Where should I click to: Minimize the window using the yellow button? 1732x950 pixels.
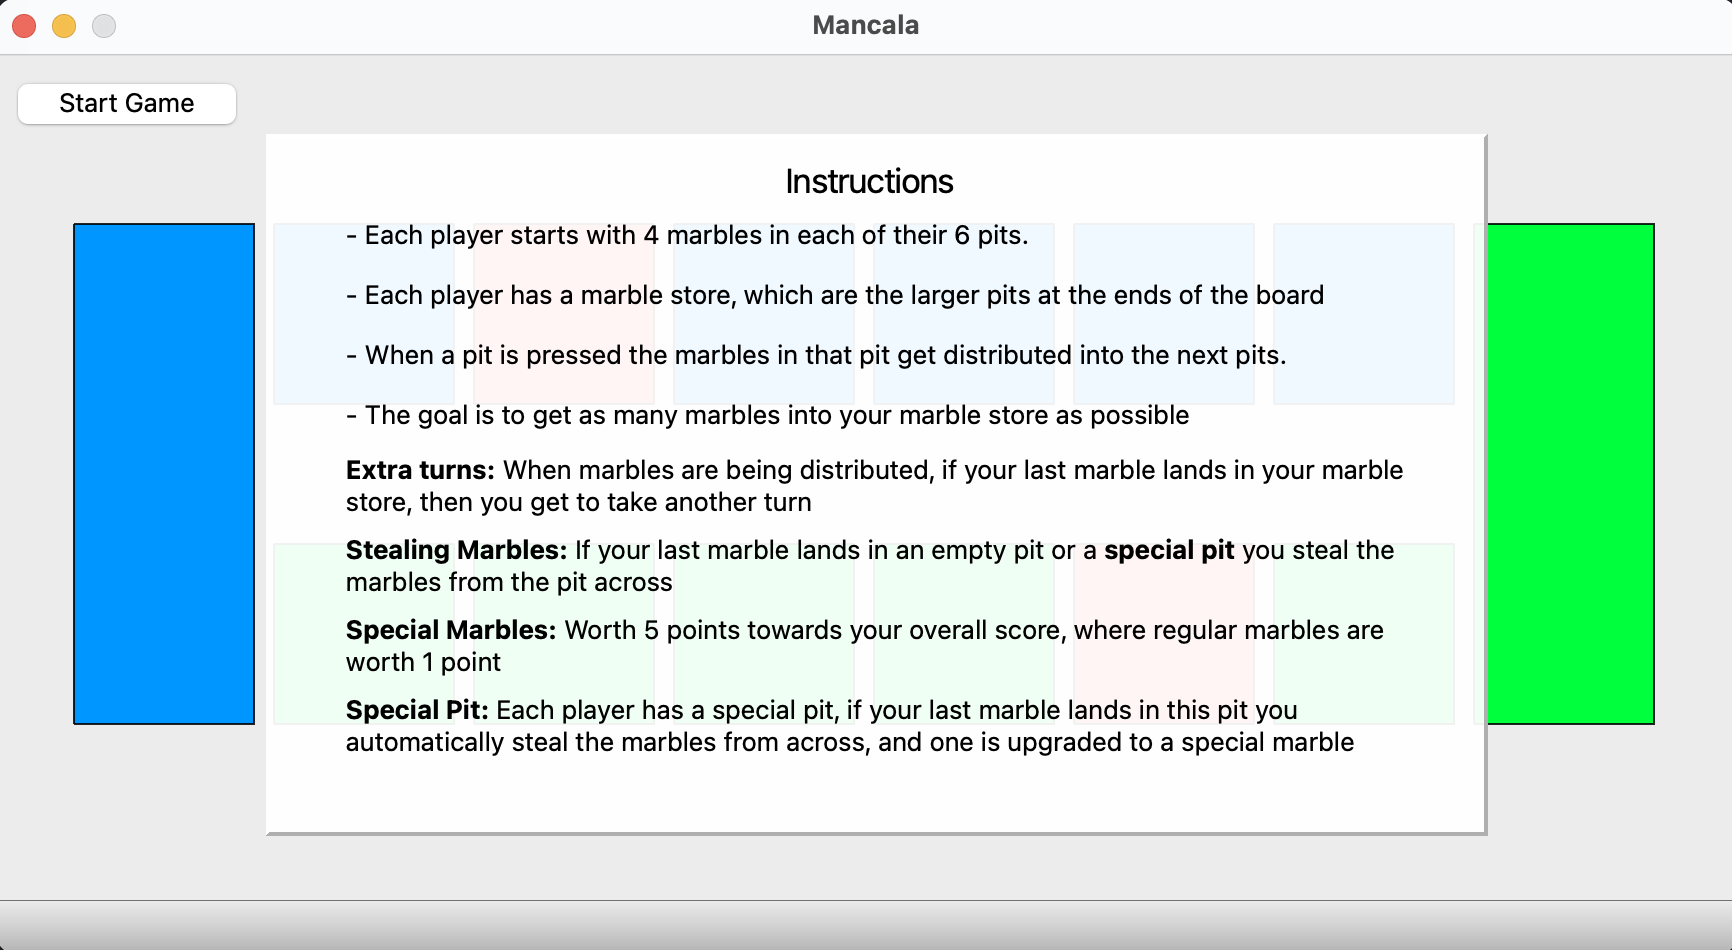click(64, 26)
